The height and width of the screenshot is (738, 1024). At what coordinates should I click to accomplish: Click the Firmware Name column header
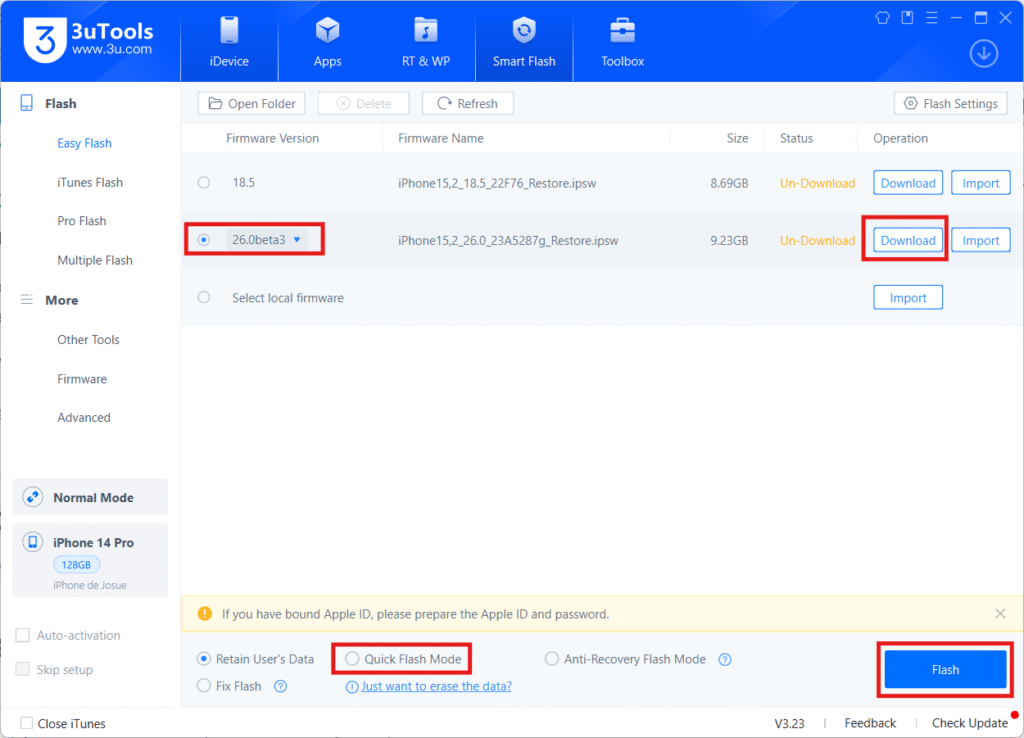(441, 138)
